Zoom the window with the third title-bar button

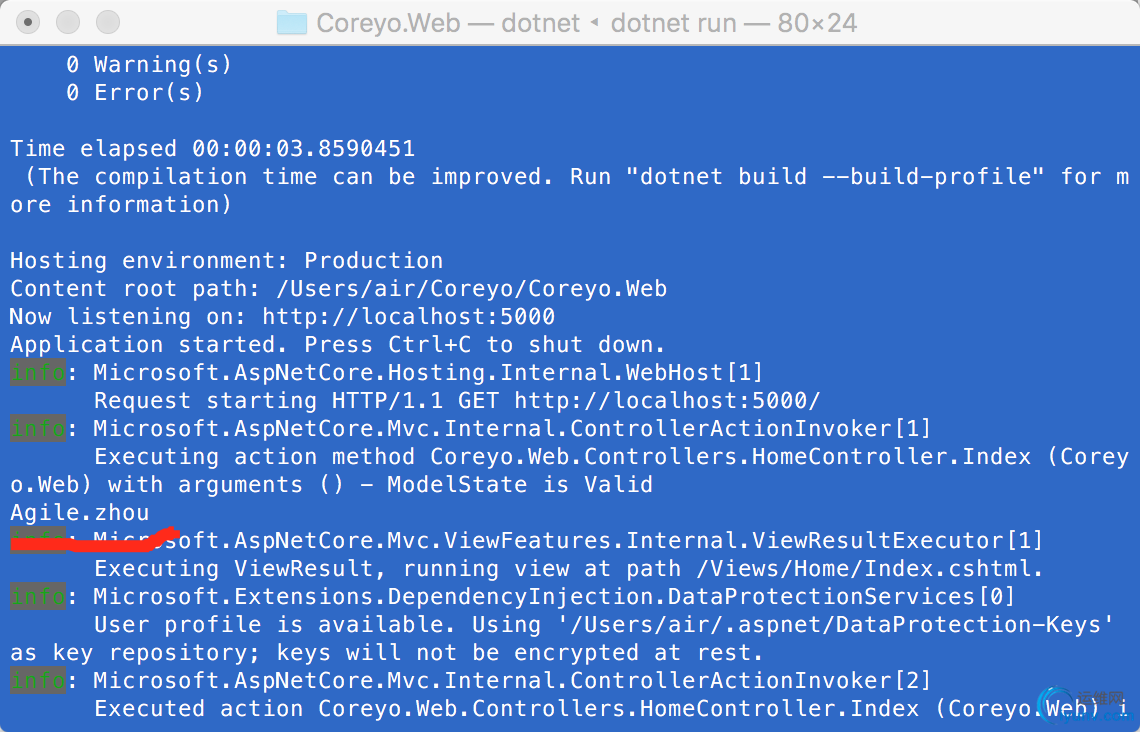click(108, 22)
